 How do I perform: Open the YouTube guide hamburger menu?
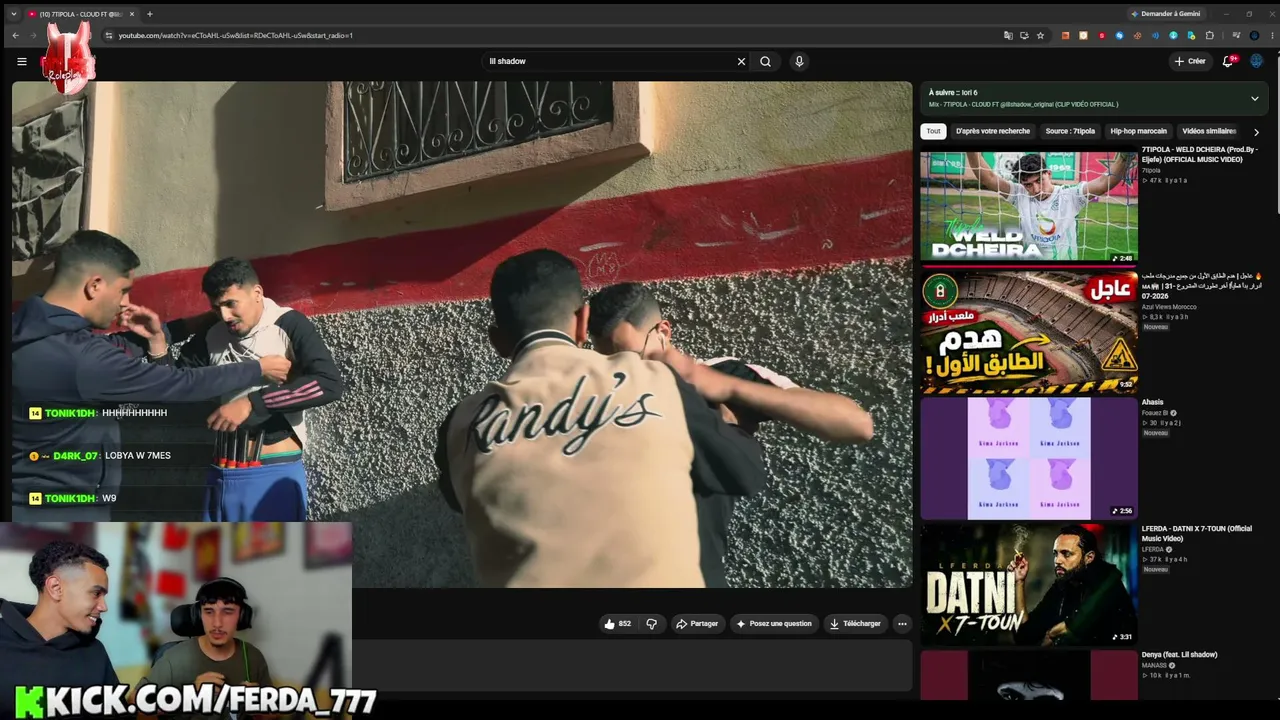pos(22,61)
